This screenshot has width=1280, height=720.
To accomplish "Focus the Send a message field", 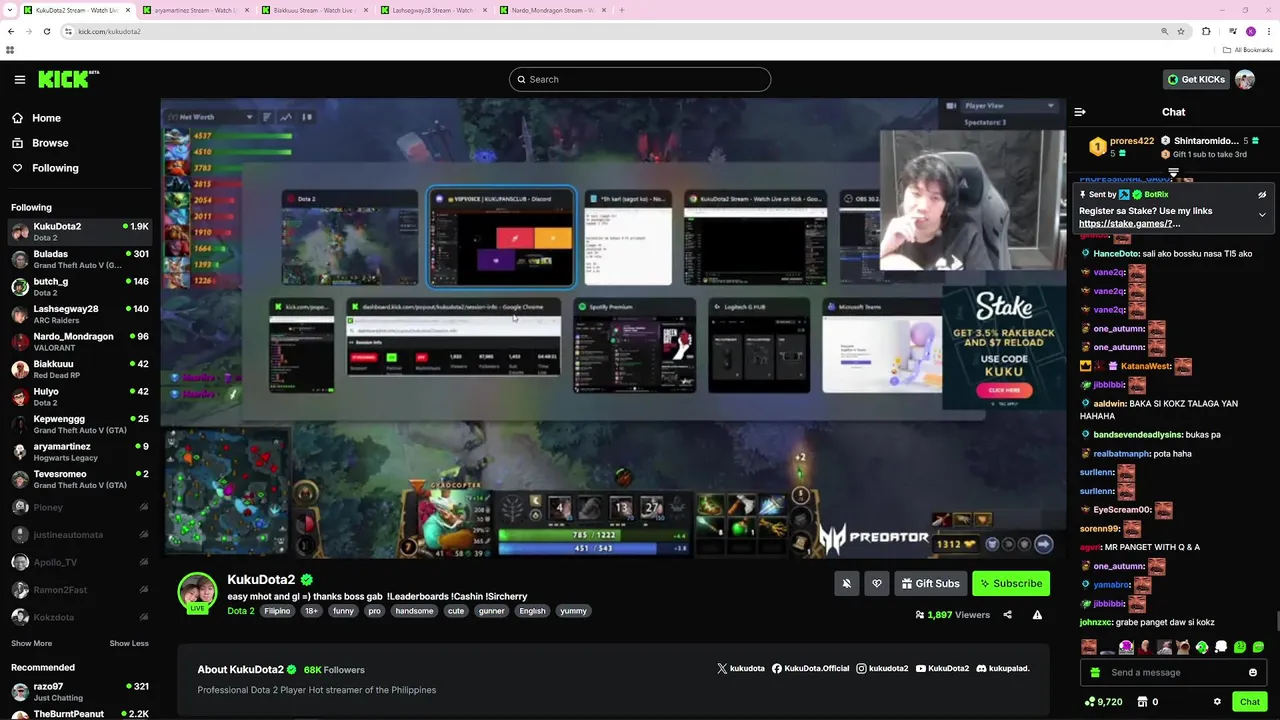I will click(1172, 673).
